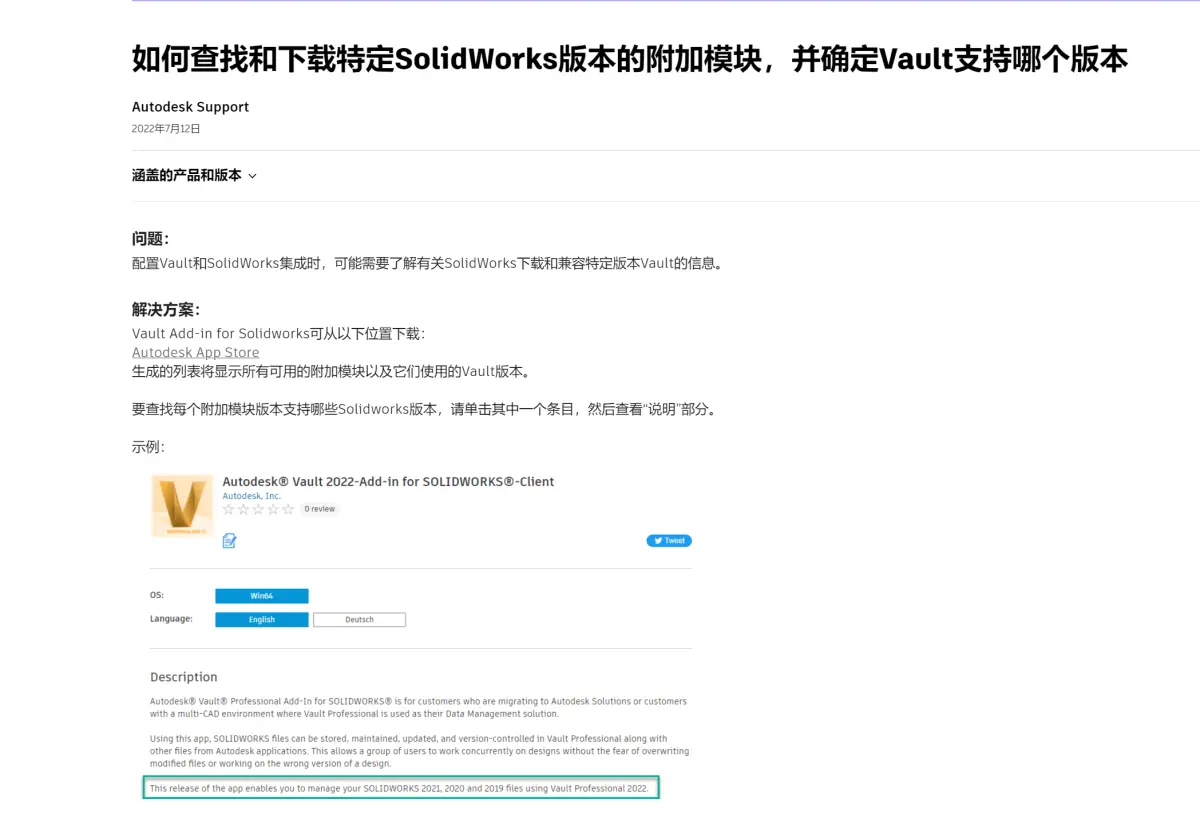Click the Tweet button in the example screenshot
This screenshot has height=823, width=1200.
669,541
